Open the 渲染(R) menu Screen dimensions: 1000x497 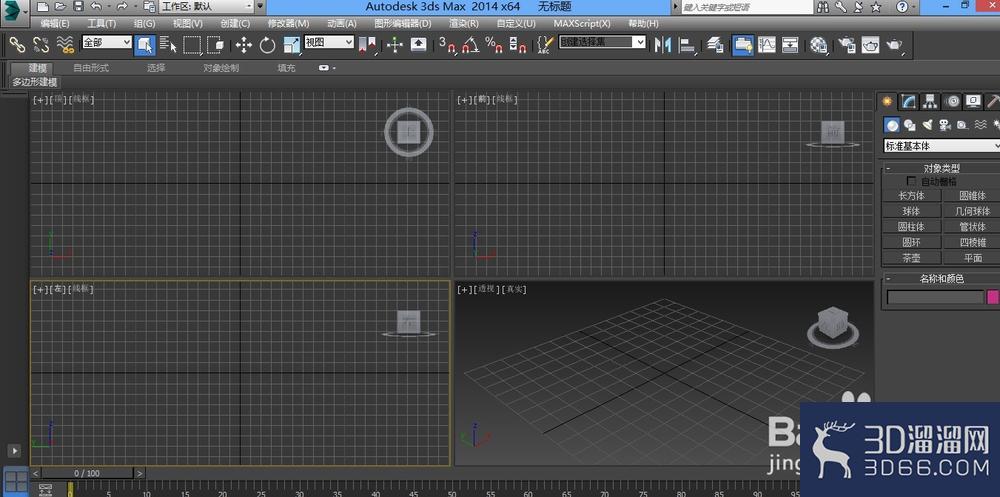pyautogui.click(x=464, y=24)
